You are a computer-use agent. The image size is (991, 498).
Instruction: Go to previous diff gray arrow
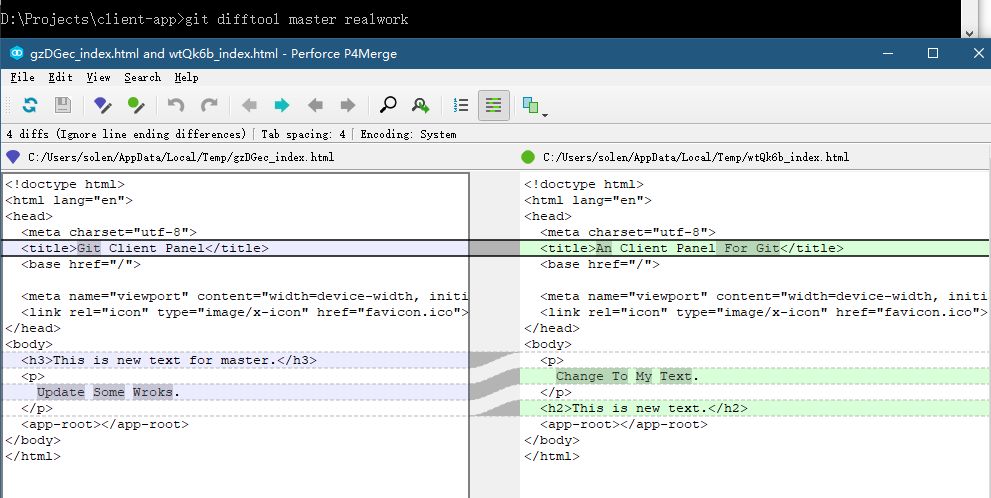249,105
